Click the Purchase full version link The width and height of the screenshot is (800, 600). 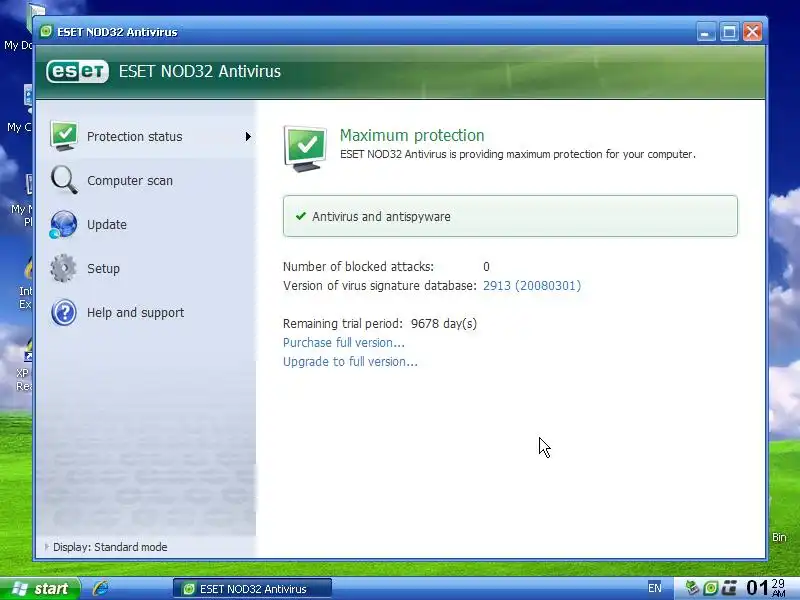coord(343,342)
